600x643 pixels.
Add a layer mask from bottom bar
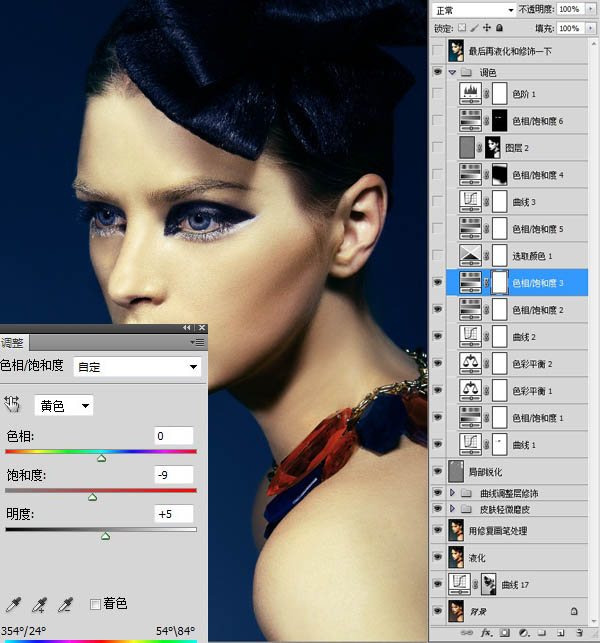(x=506, y=633)
